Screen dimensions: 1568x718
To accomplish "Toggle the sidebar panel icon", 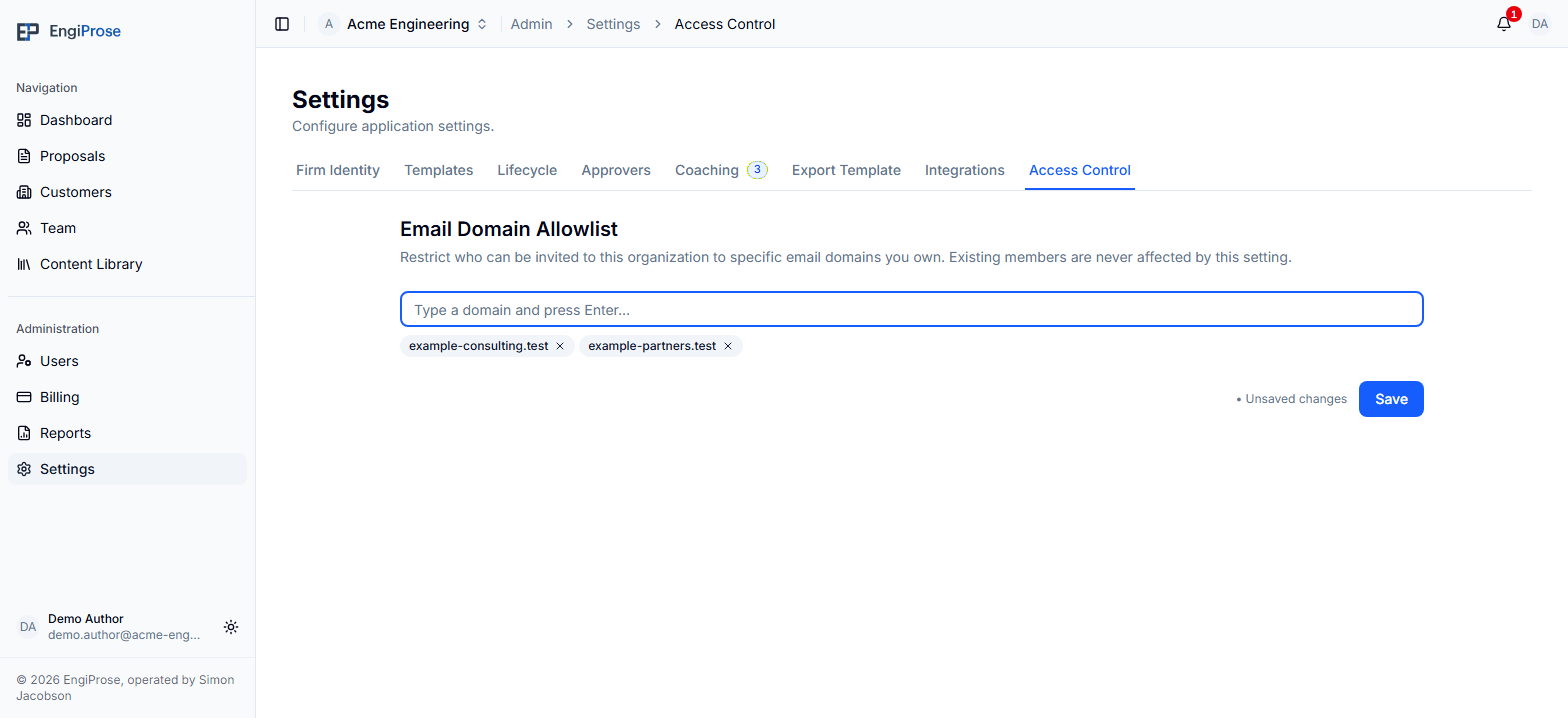I will click(x=282, y=24).
